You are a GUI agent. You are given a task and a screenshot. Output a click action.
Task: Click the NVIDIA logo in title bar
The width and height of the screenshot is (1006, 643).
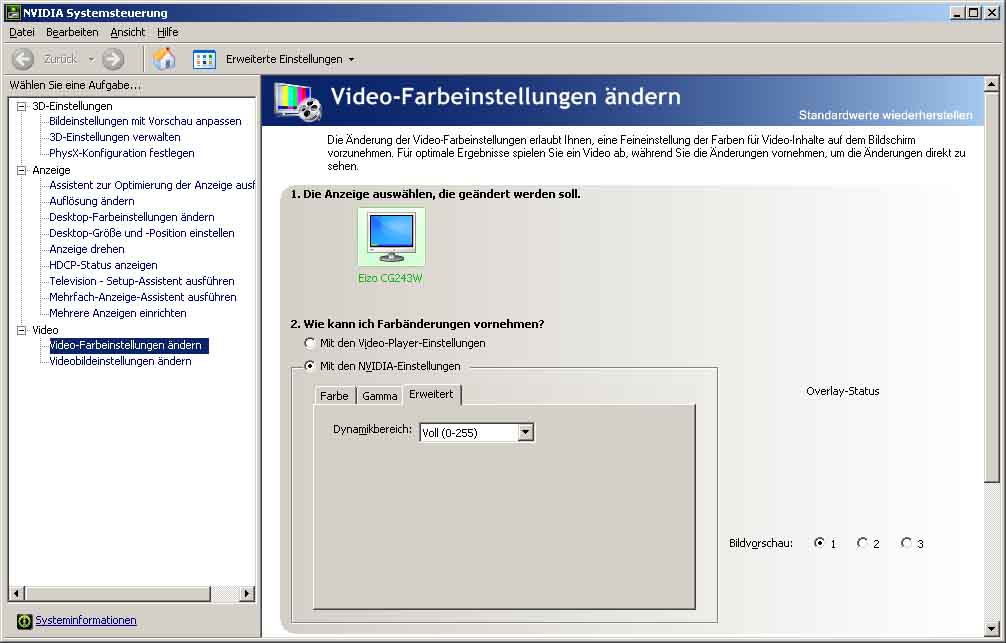point(12,13)
